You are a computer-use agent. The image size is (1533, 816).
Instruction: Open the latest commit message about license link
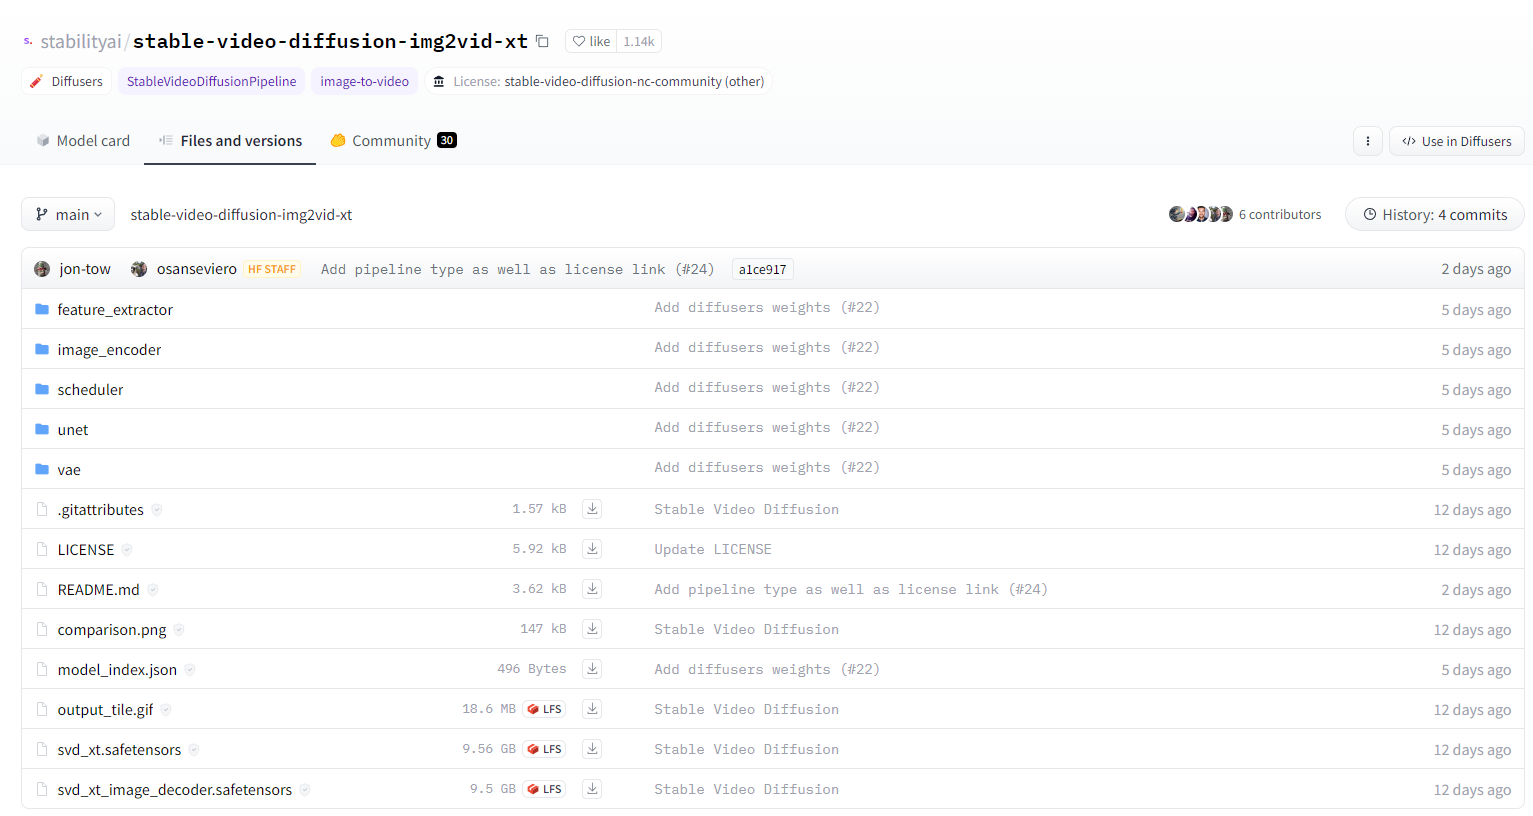click(x=517, y=269)
